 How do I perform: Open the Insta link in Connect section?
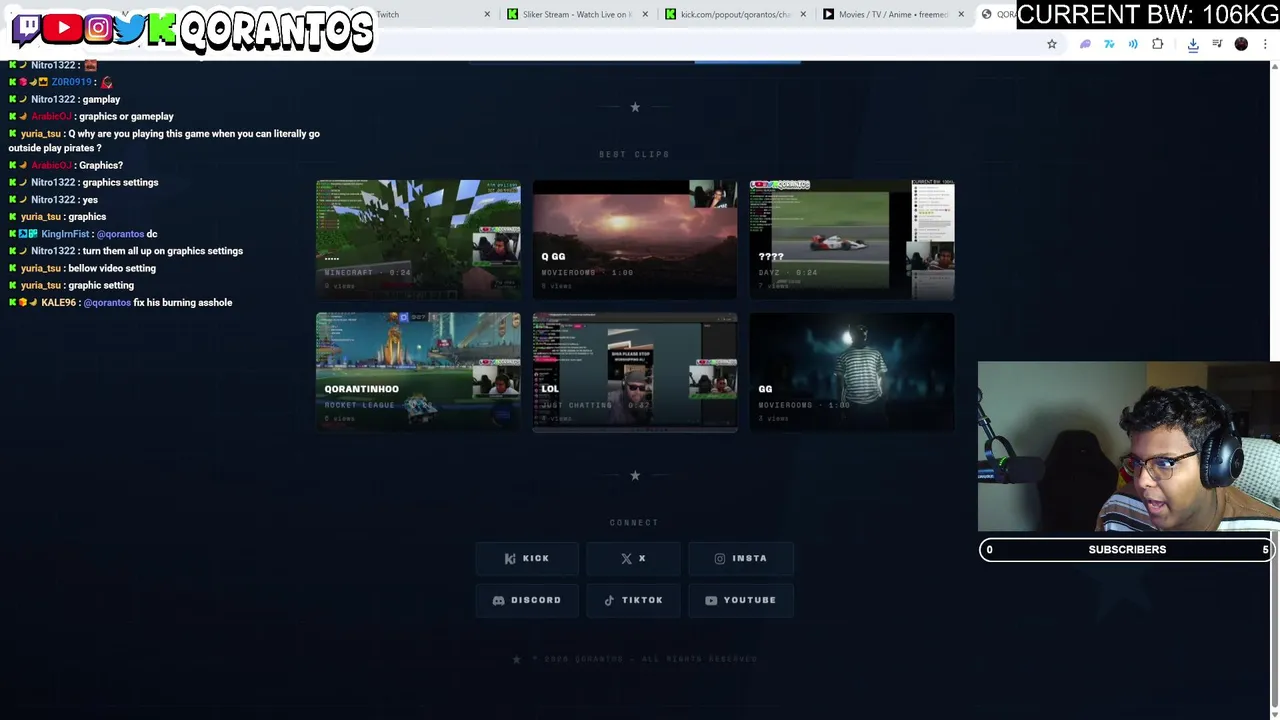click(x=741, y=558)
